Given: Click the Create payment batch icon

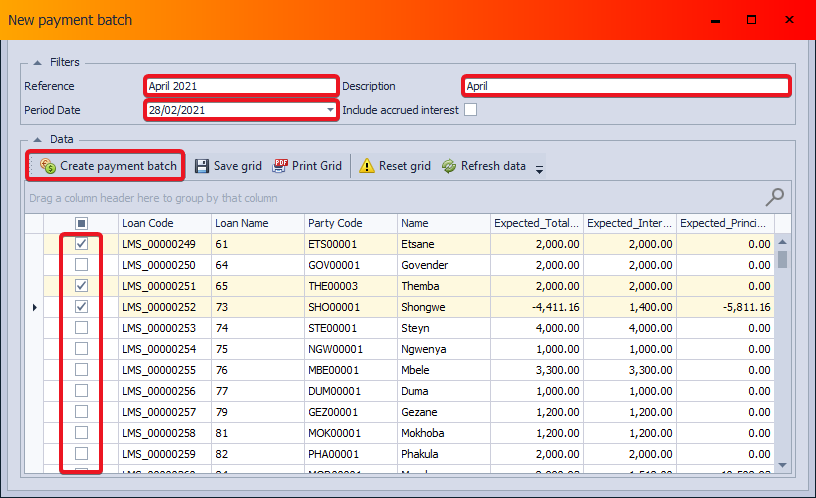Looking at the screenshot, I should pyautogui.click(x=47, y=166).
